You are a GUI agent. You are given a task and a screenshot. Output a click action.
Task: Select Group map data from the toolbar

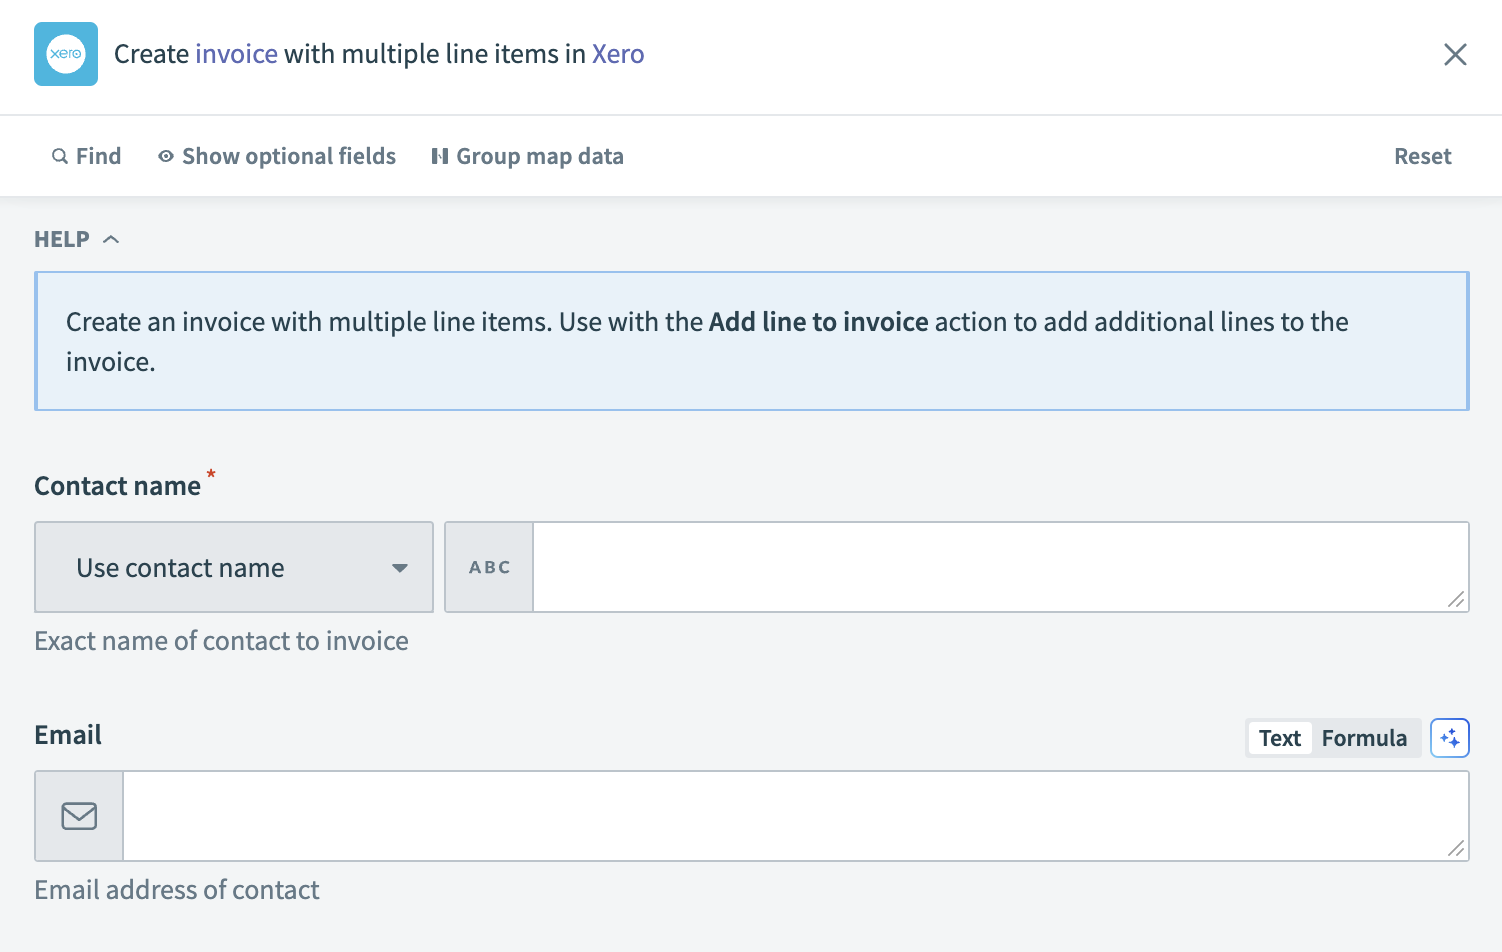click(x=527, y=156)
